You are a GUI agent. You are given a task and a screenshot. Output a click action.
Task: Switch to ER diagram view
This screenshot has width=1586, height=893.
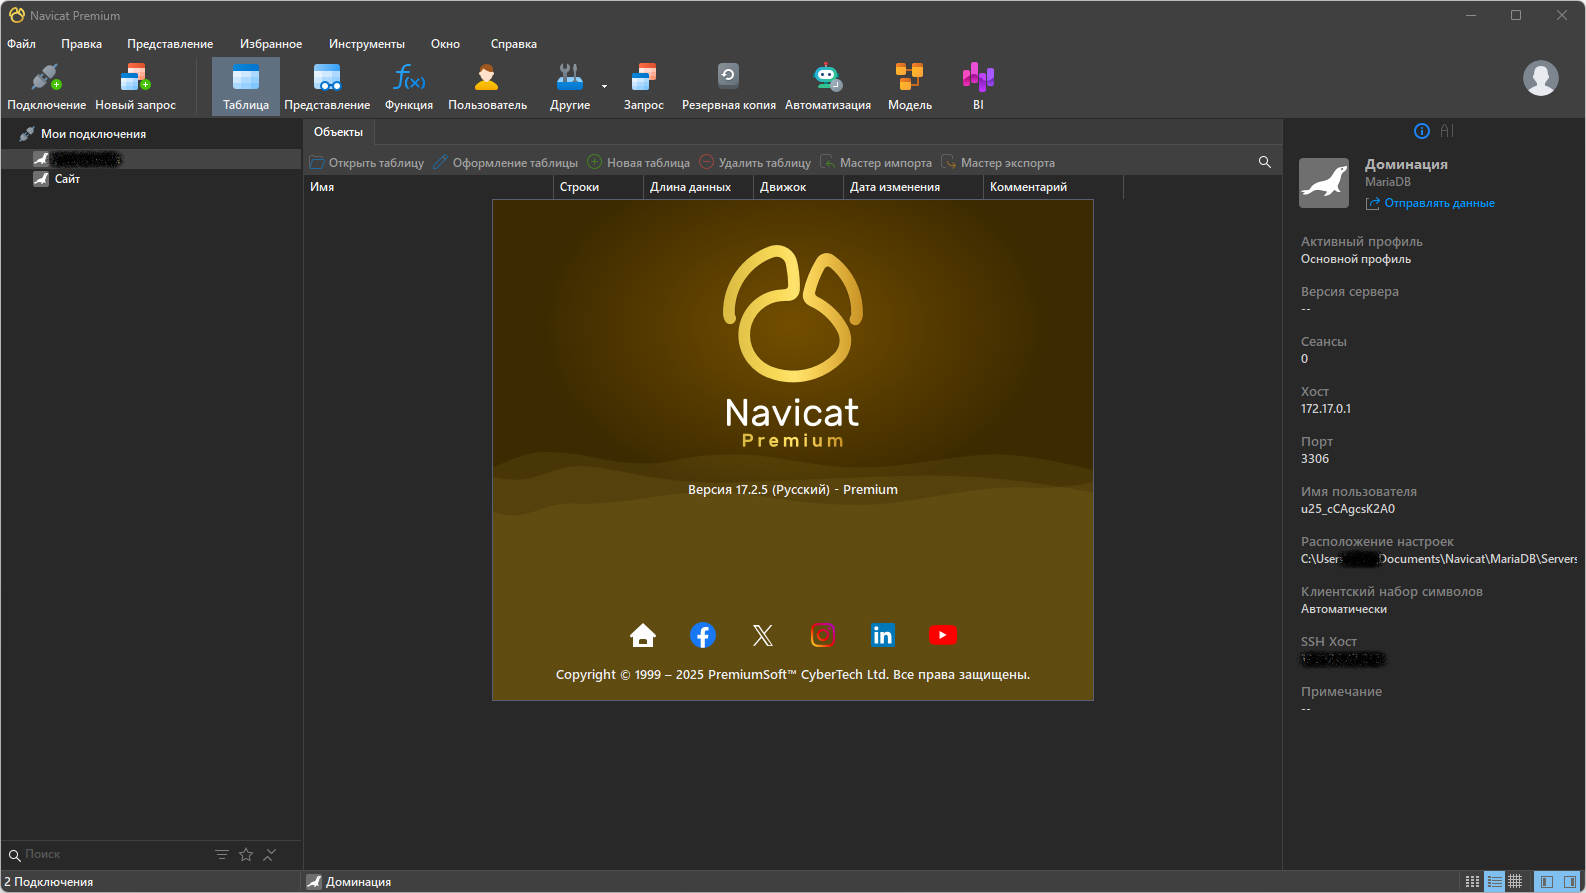click(1516, 881)
